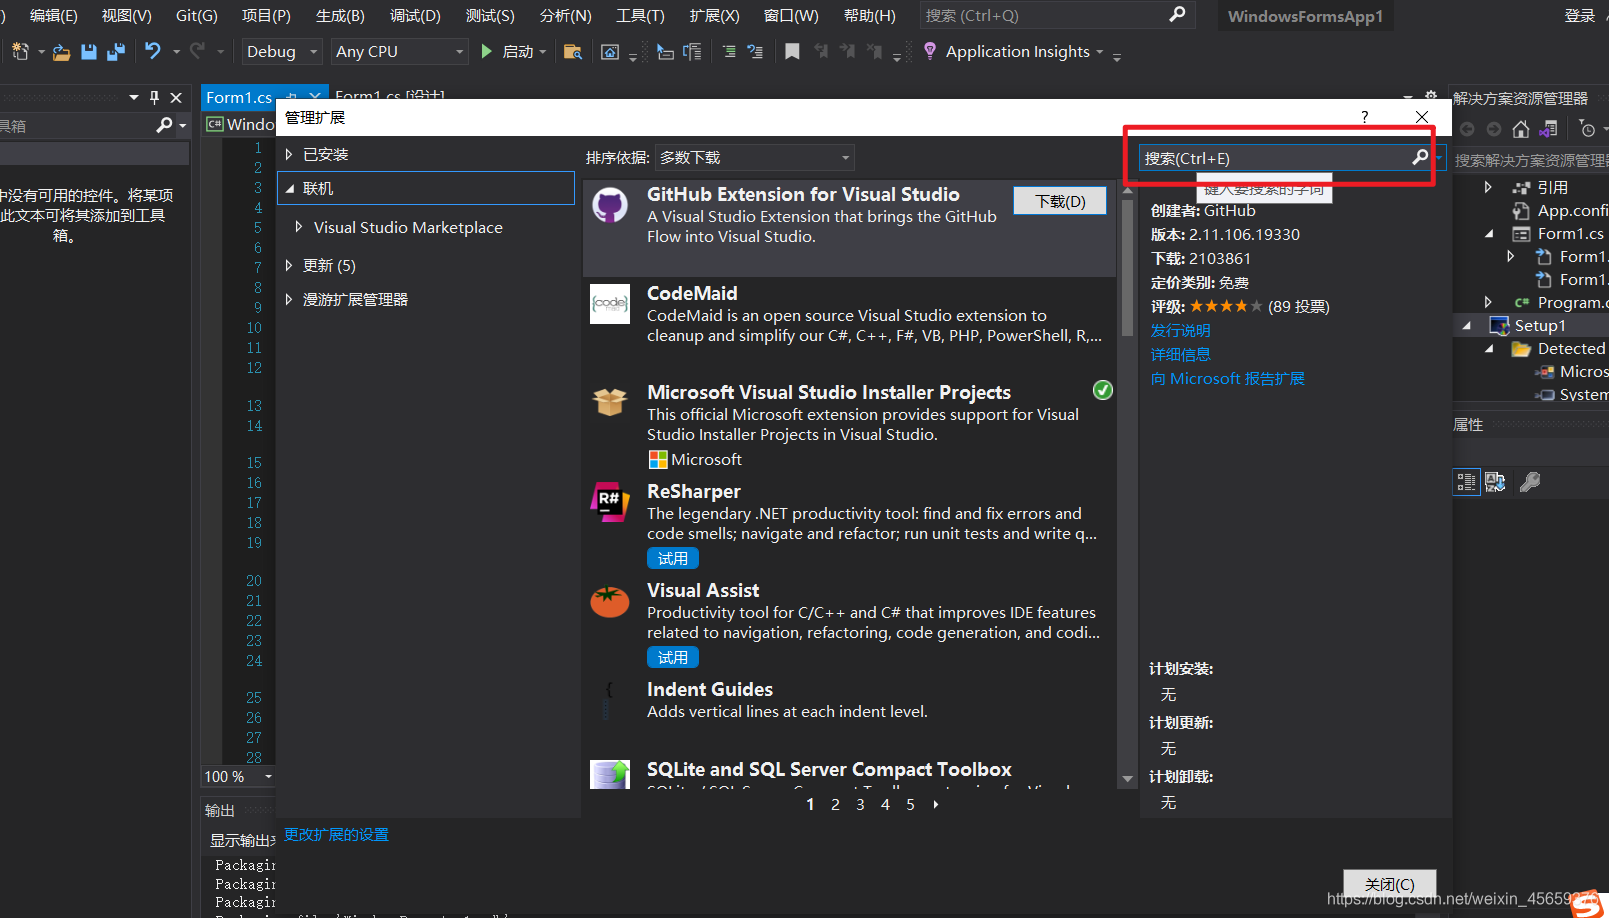Viewport: 1609px width, 918px height.
Task: Collapse the Setup1 project node
Action: pos(1467,325)
